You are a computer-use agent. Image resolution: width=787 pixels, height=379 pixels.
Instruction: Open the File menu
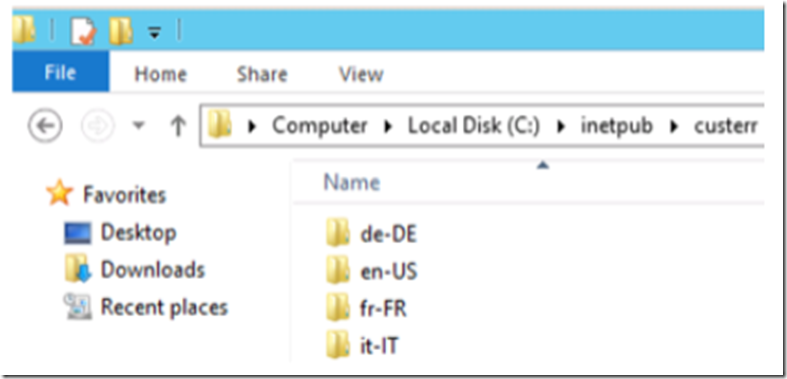60,73
